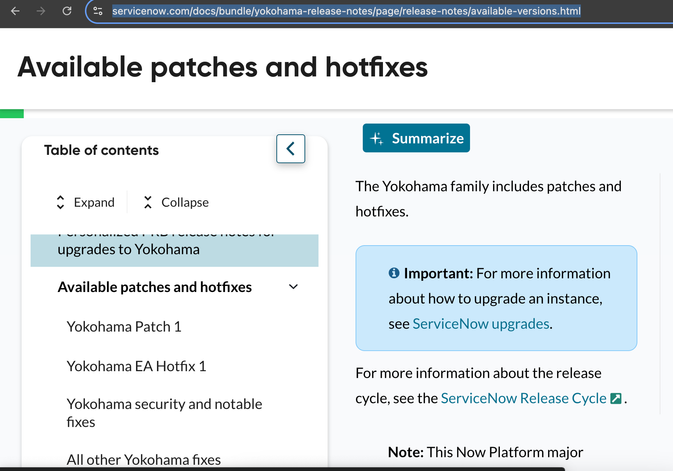The width and height of the screenshot is (673, 471).
Task: Click the Available patches and hotfixes heading
Action: 223,68
